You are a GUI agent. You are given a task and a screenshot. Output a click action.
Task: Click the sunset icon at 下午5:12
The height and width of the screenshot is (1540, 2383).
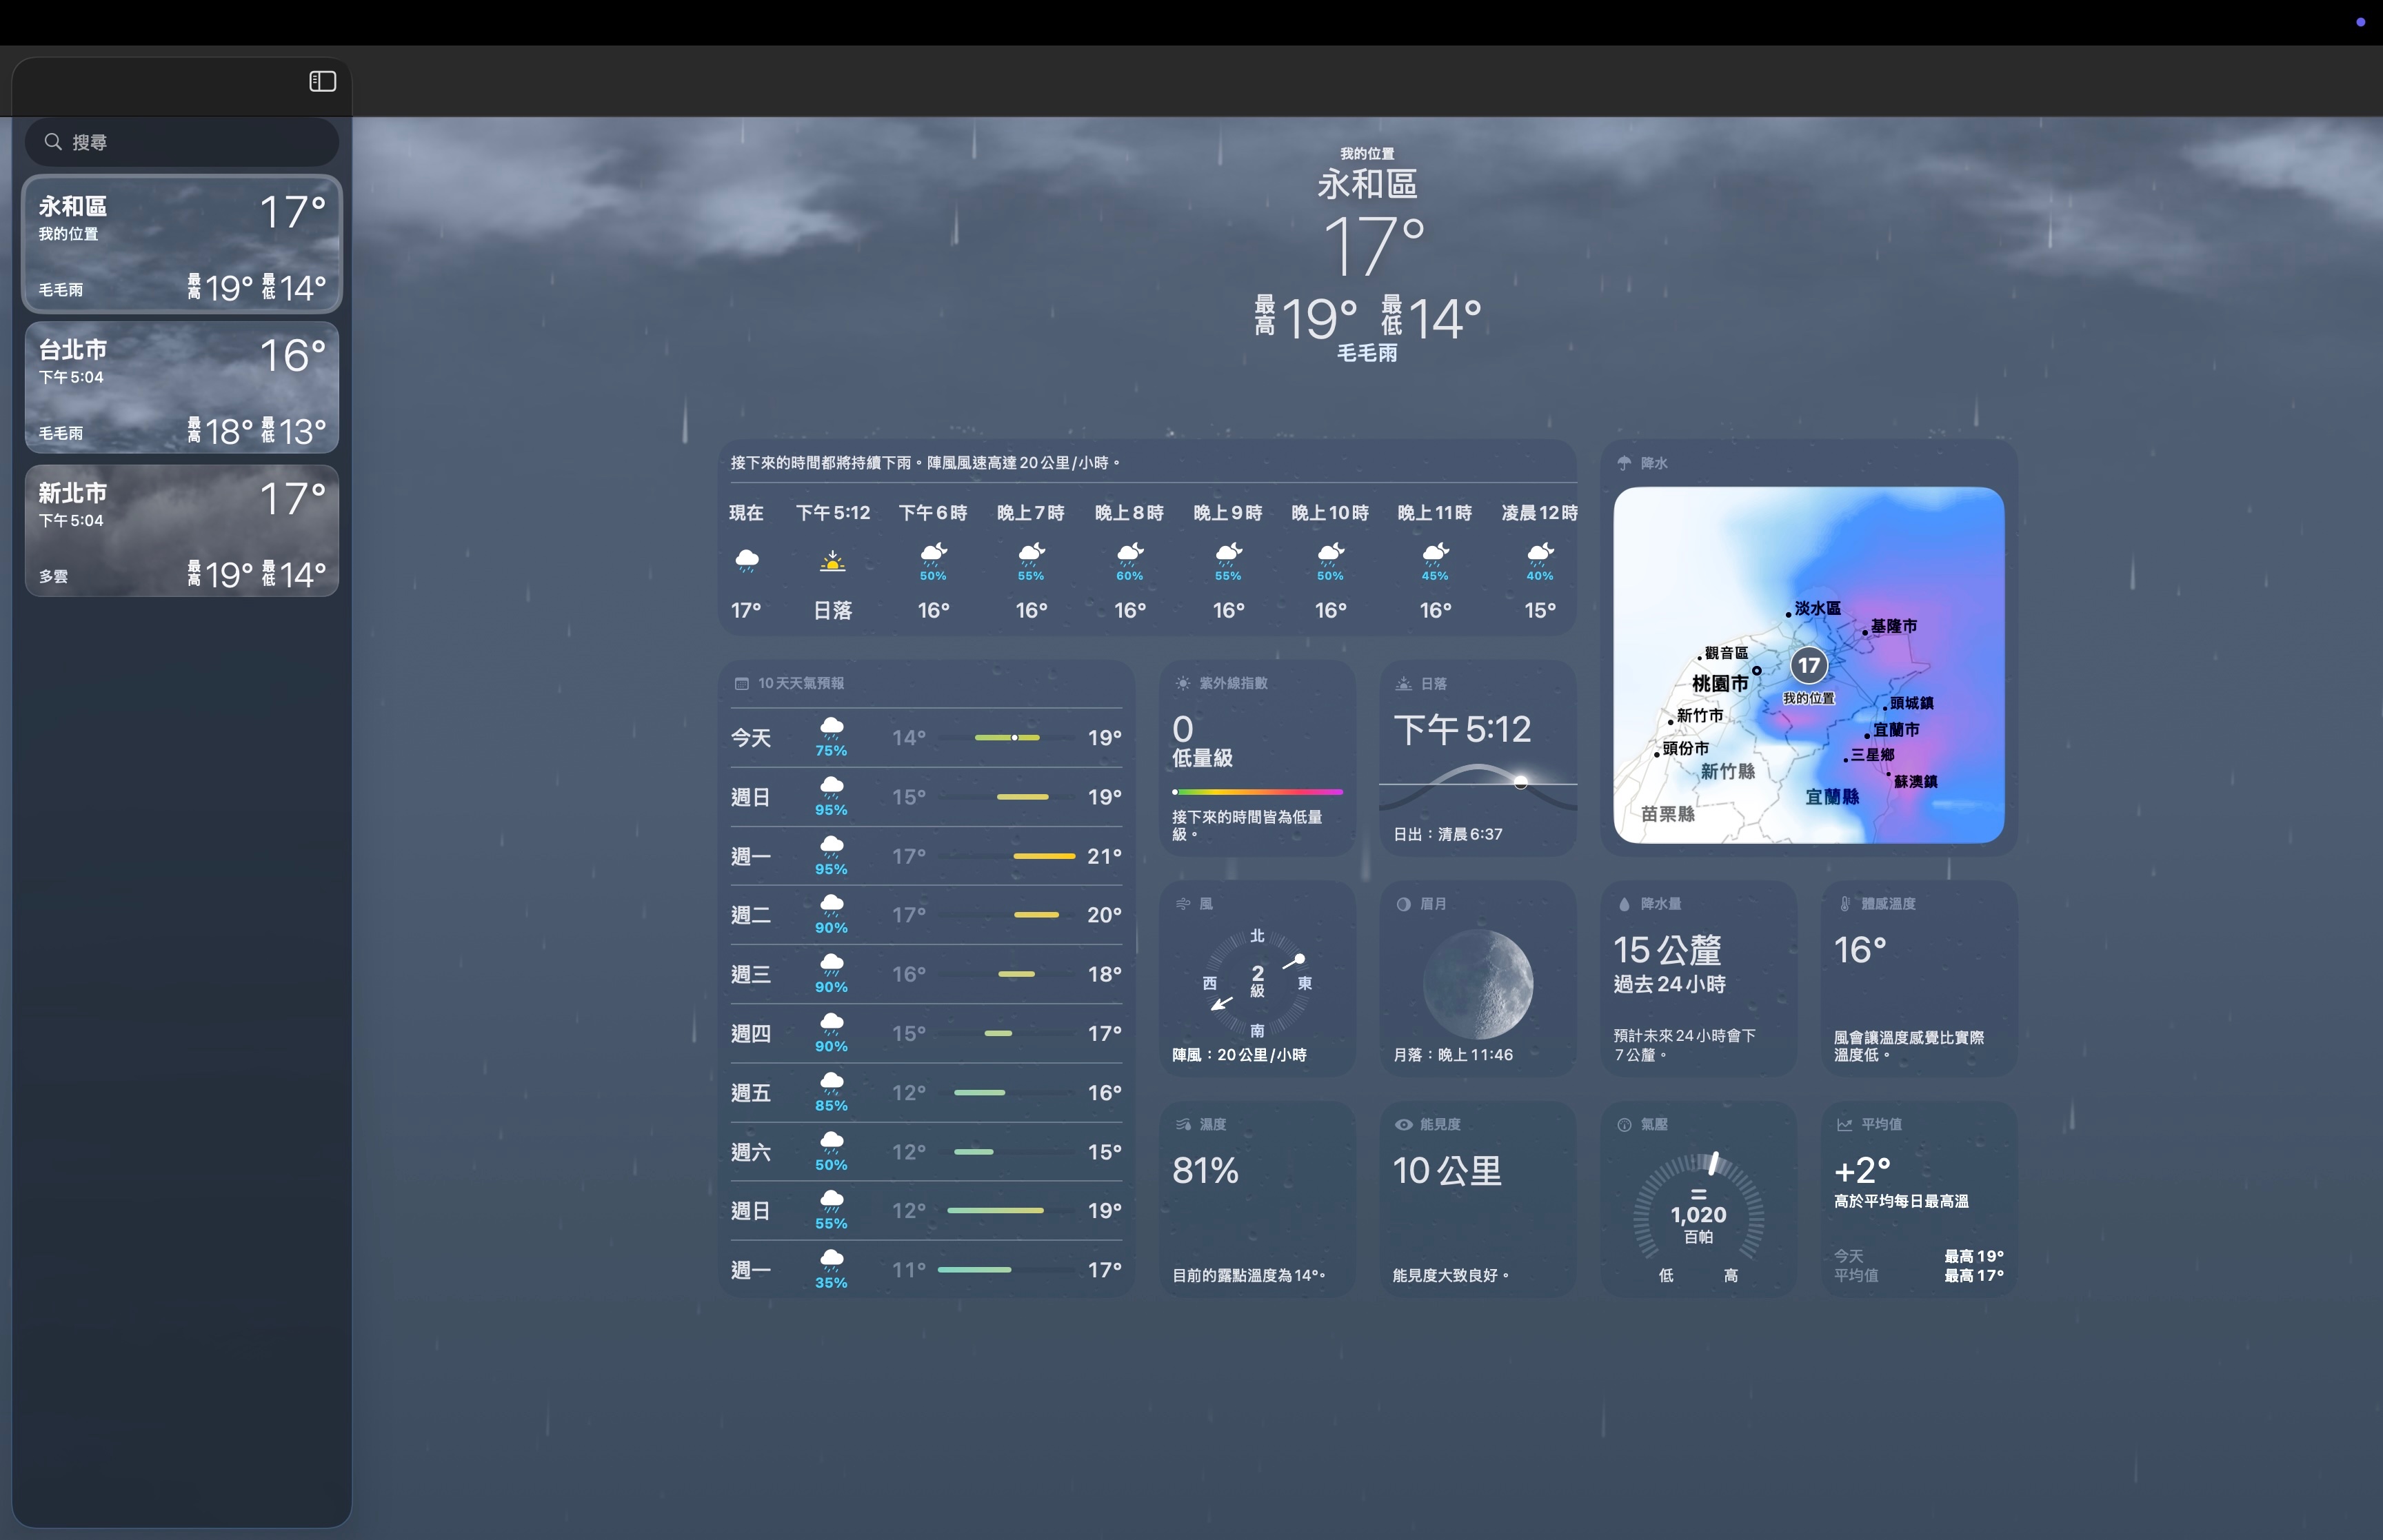[x=832, y=561]
